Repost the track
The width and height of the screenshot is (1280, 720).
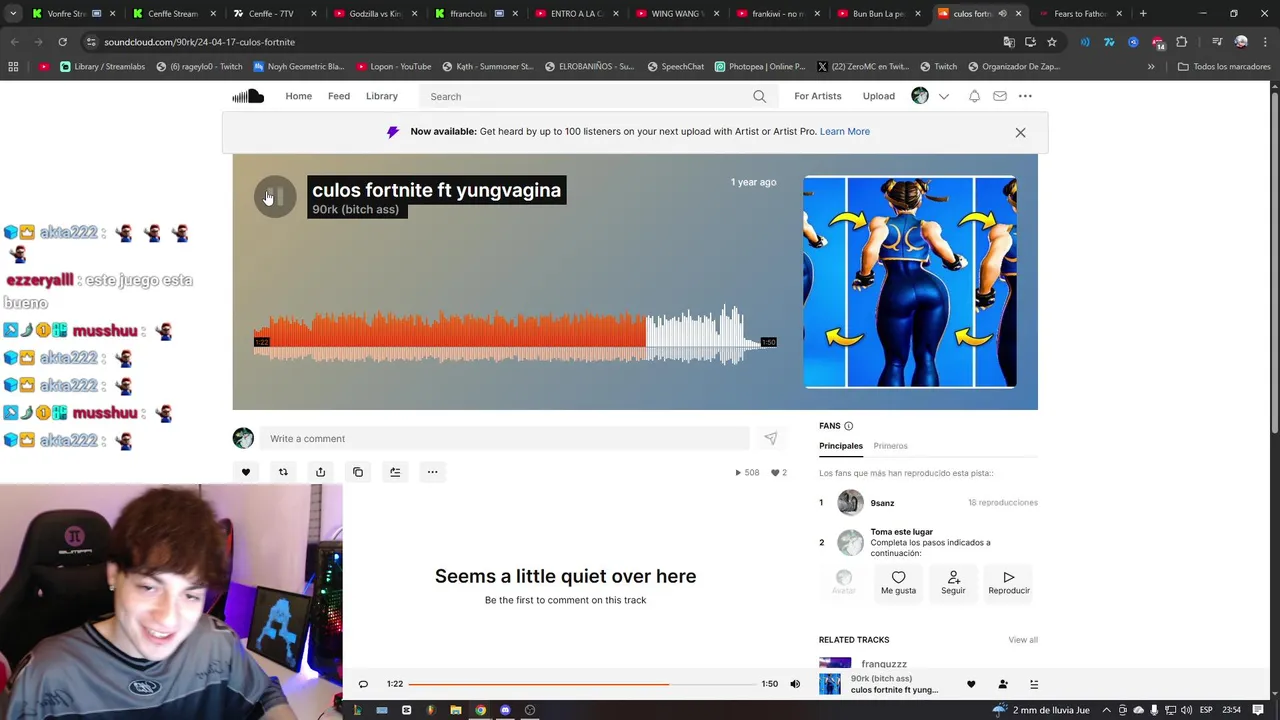coord(283,472)
